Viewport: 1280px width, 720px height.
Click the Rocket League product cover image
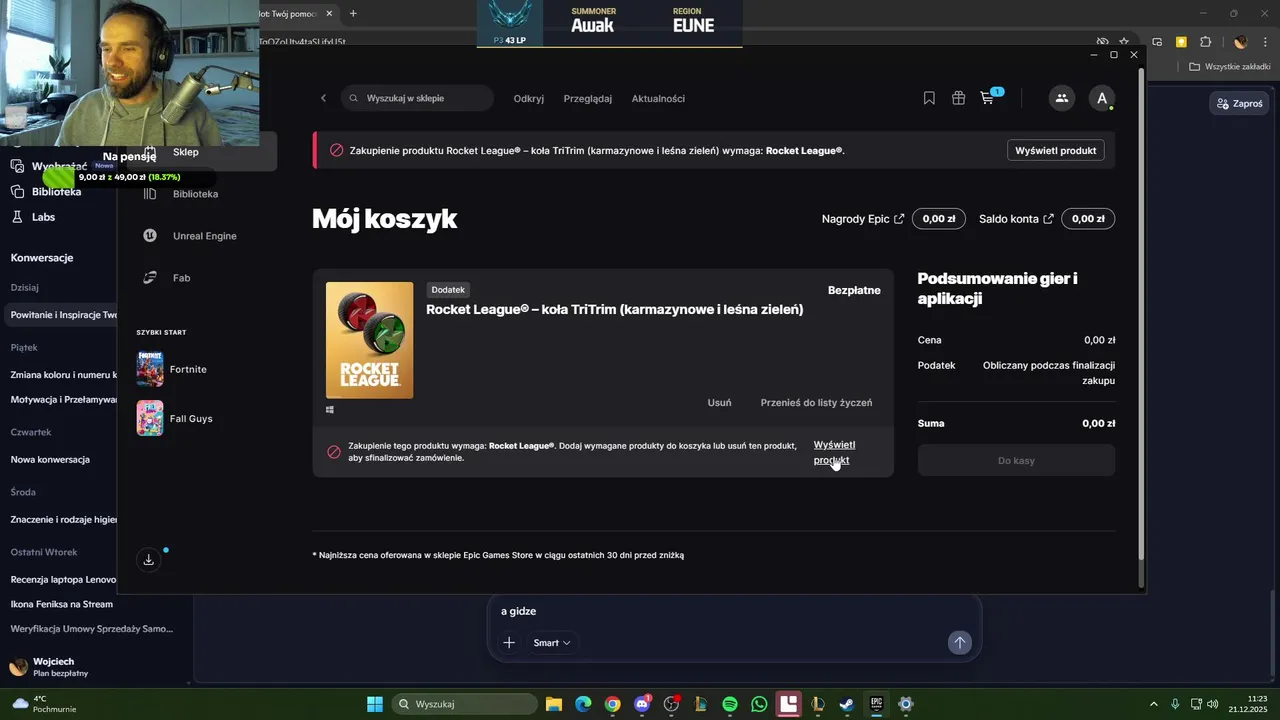point(369,340)
